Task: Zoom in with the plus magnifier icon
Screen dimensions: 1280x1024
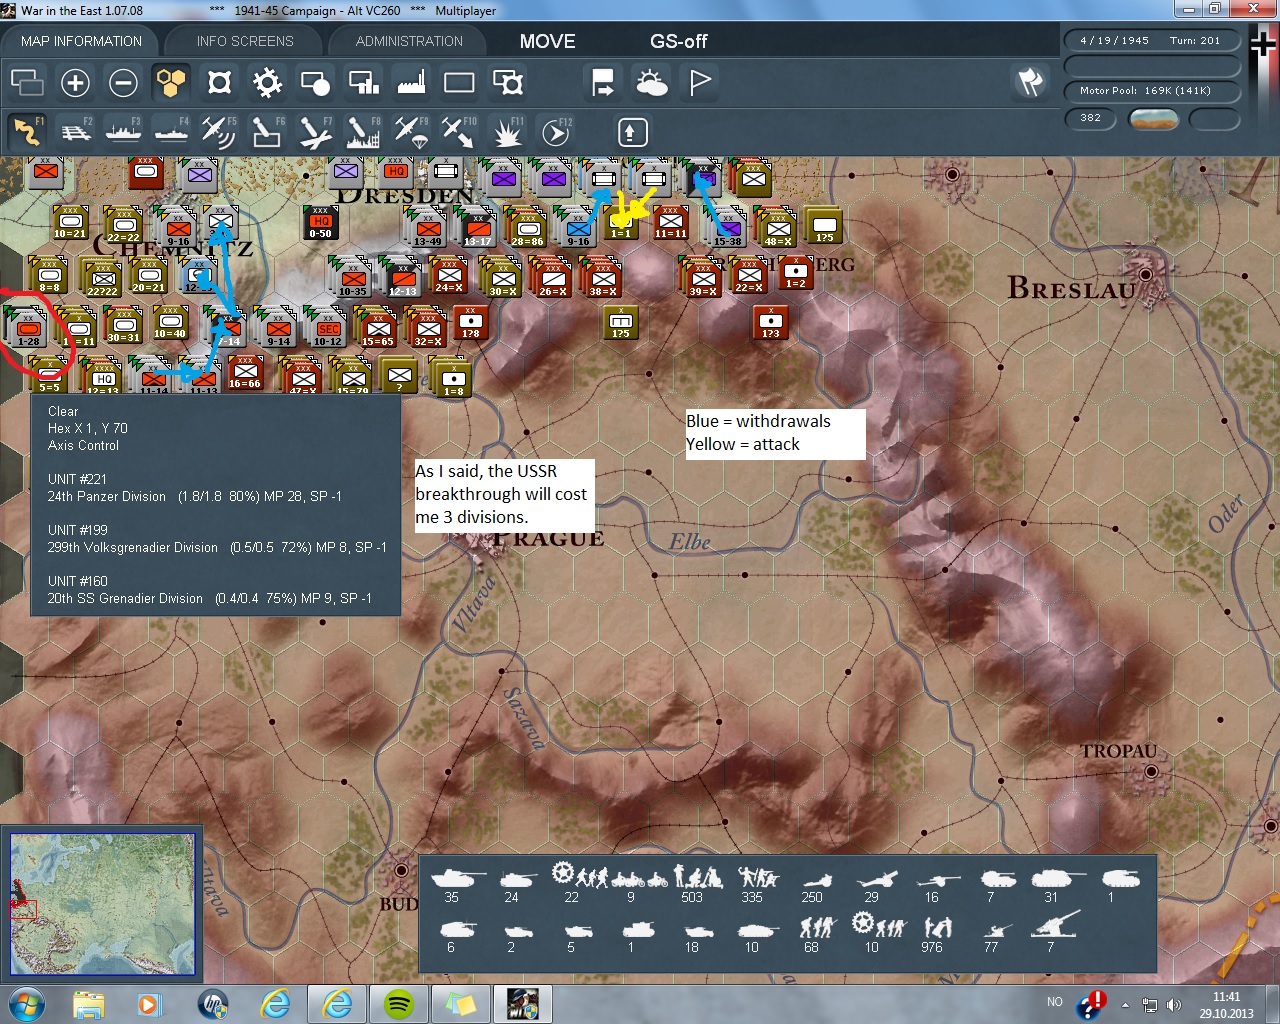Action: point(75,82)
